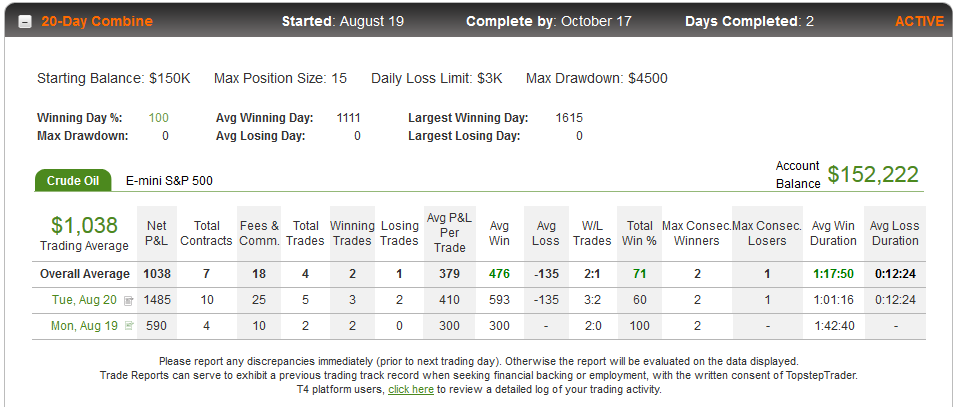Click the 20-Day Combine title
Viewport: 961px width, 407px height.
(x=97, y=21)
